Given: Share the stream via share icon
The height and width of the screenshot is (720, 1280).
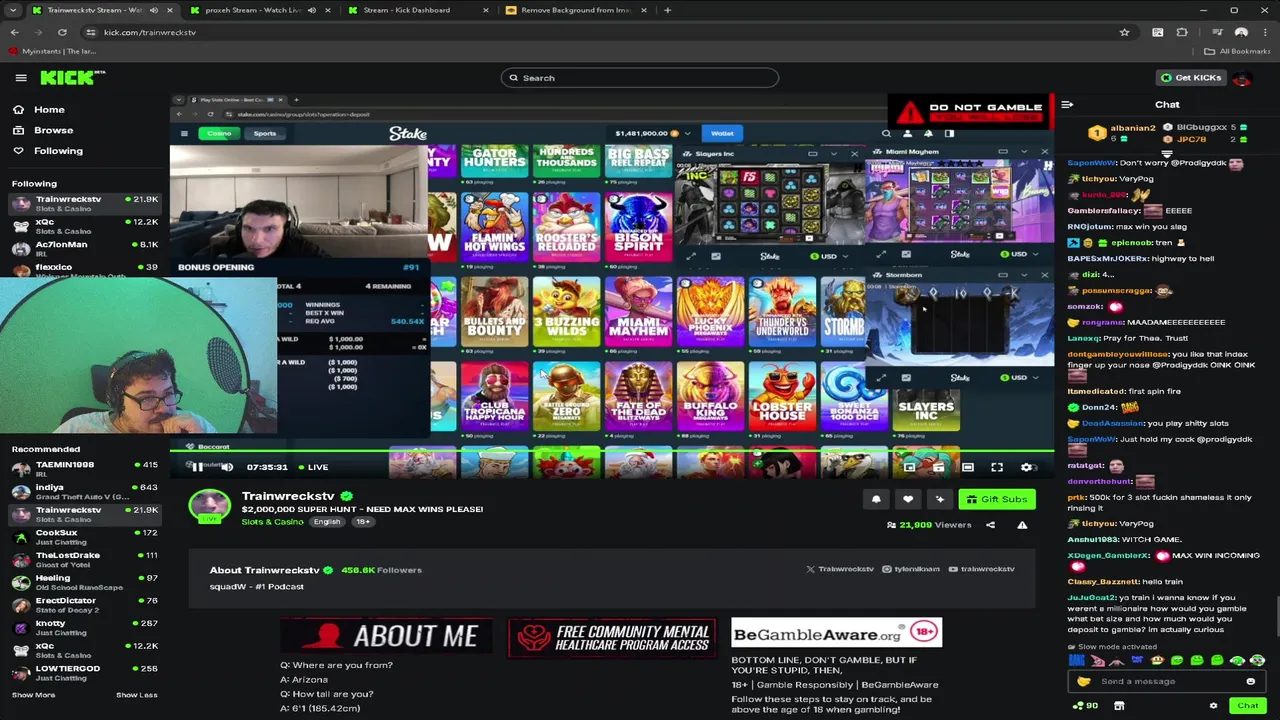Looking at the screenshot, I should coord(990,525).
